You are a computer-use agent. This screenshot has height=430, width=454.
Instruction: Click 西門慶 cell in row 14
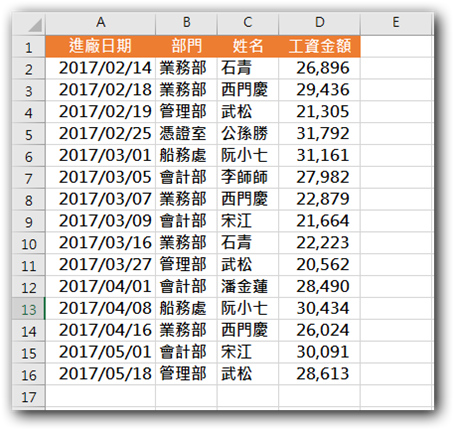(x=248, y=330)
